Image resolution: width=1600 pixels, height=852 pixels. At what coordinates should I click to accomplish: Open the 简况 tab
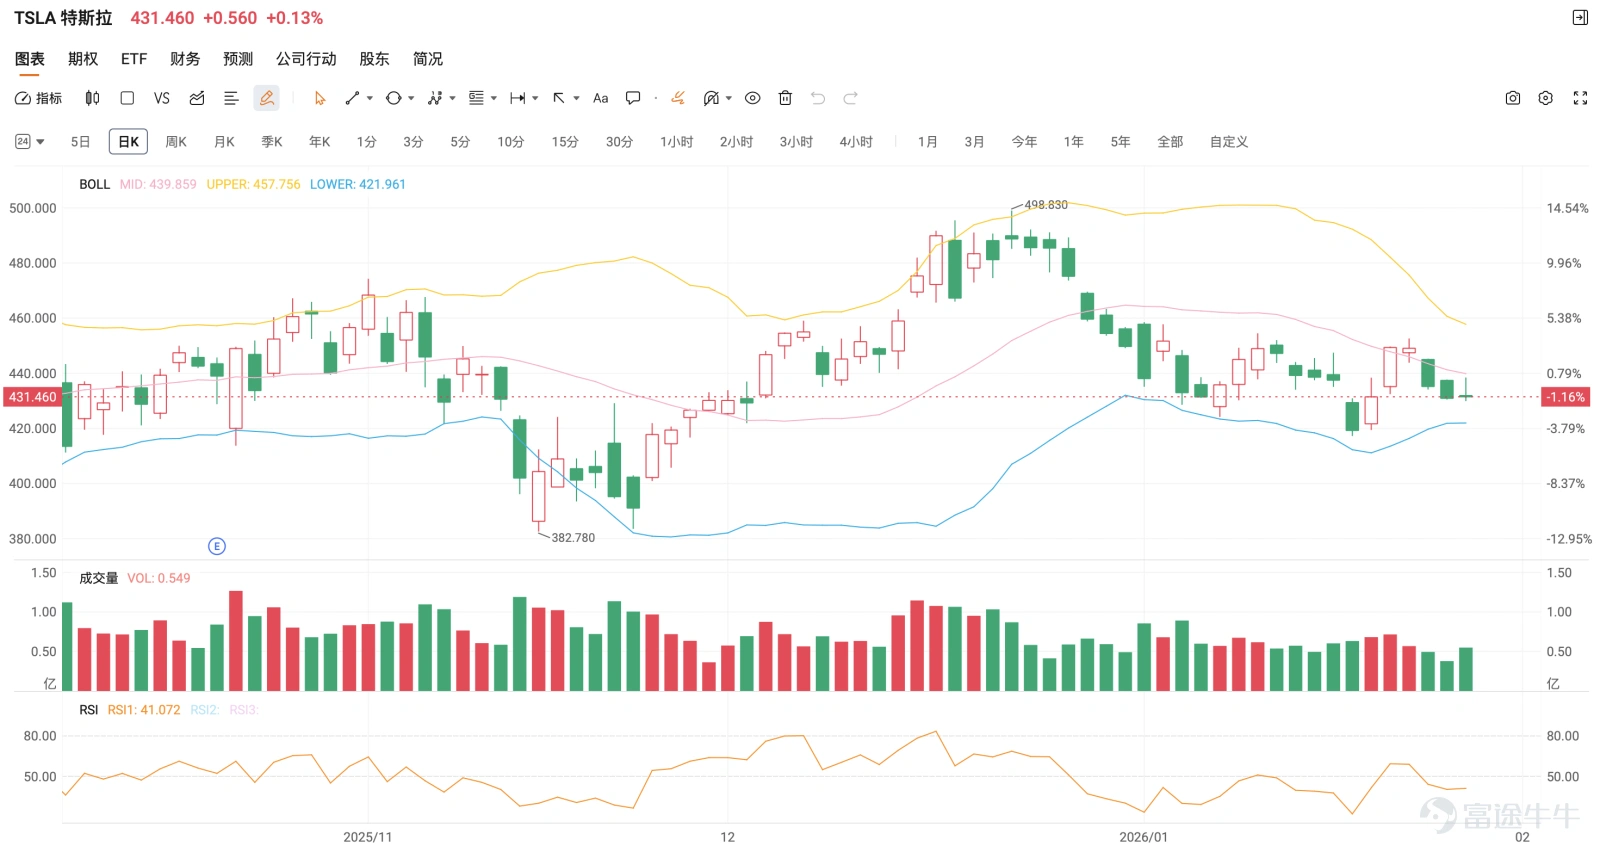coord(428,59)
